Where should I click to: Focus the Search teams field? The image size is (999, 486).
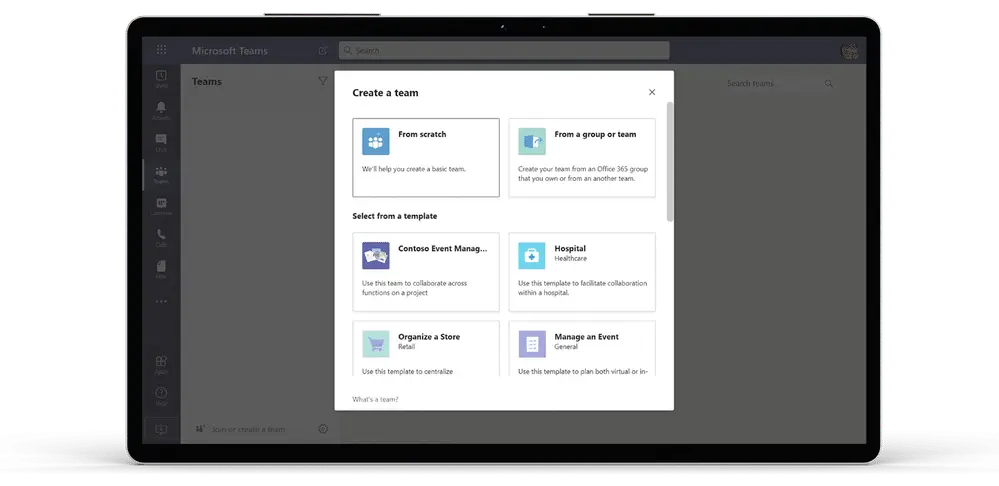pos(779,83)
